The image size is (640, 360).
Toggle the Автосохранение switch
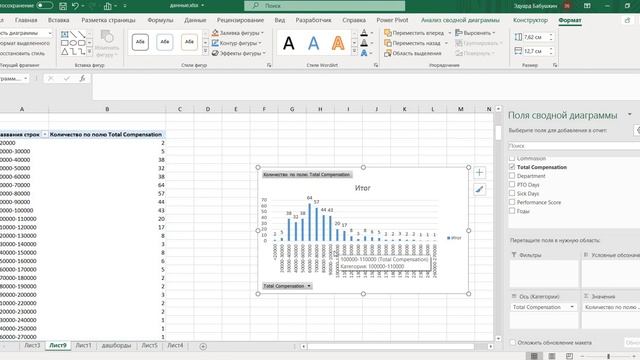pos(44,5)
